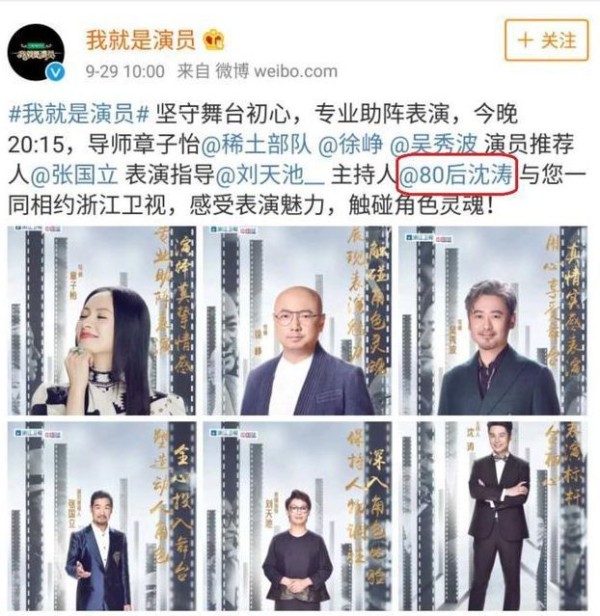
Task: Open the #我就是演员# hashtag topic
Action: point(79,114)
